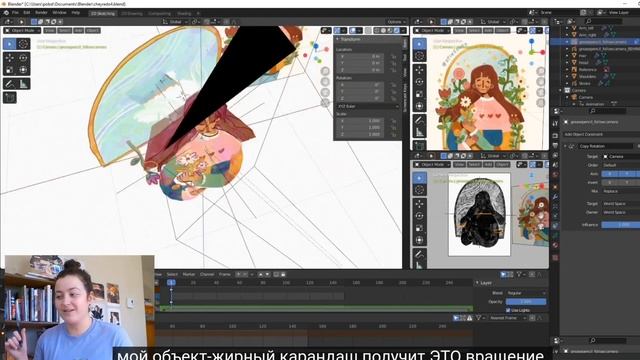640x360 pixels.
Task: Click Add Object Constraint button
Action: 601,134
